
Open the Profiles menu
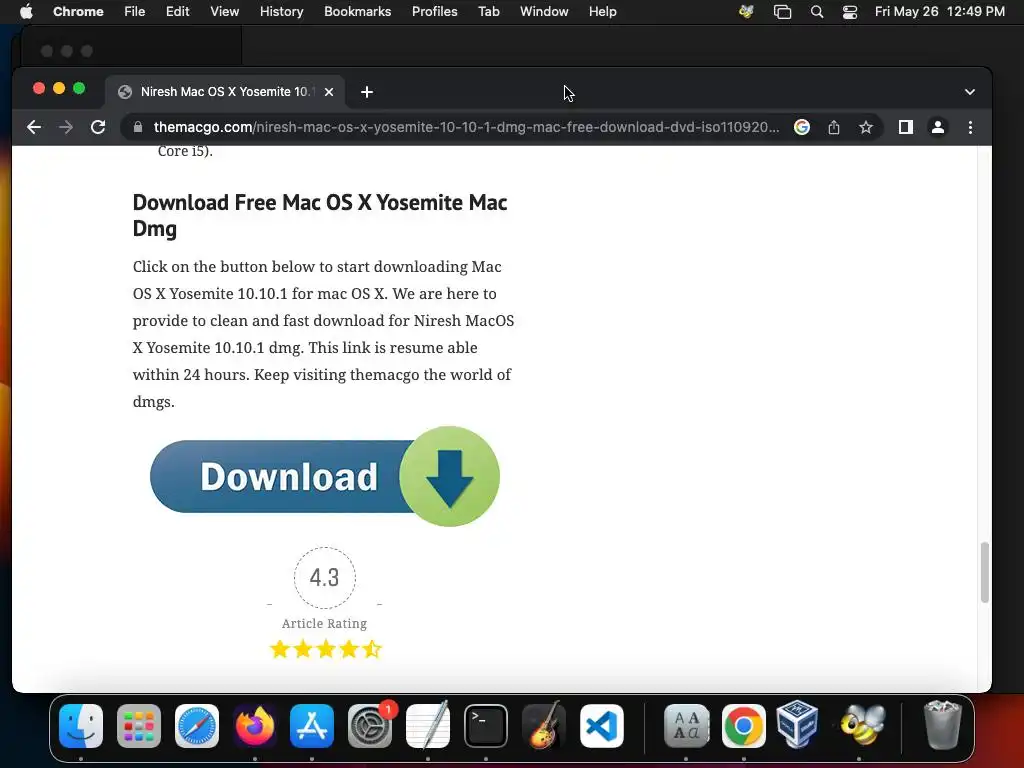tap(434, 12)
